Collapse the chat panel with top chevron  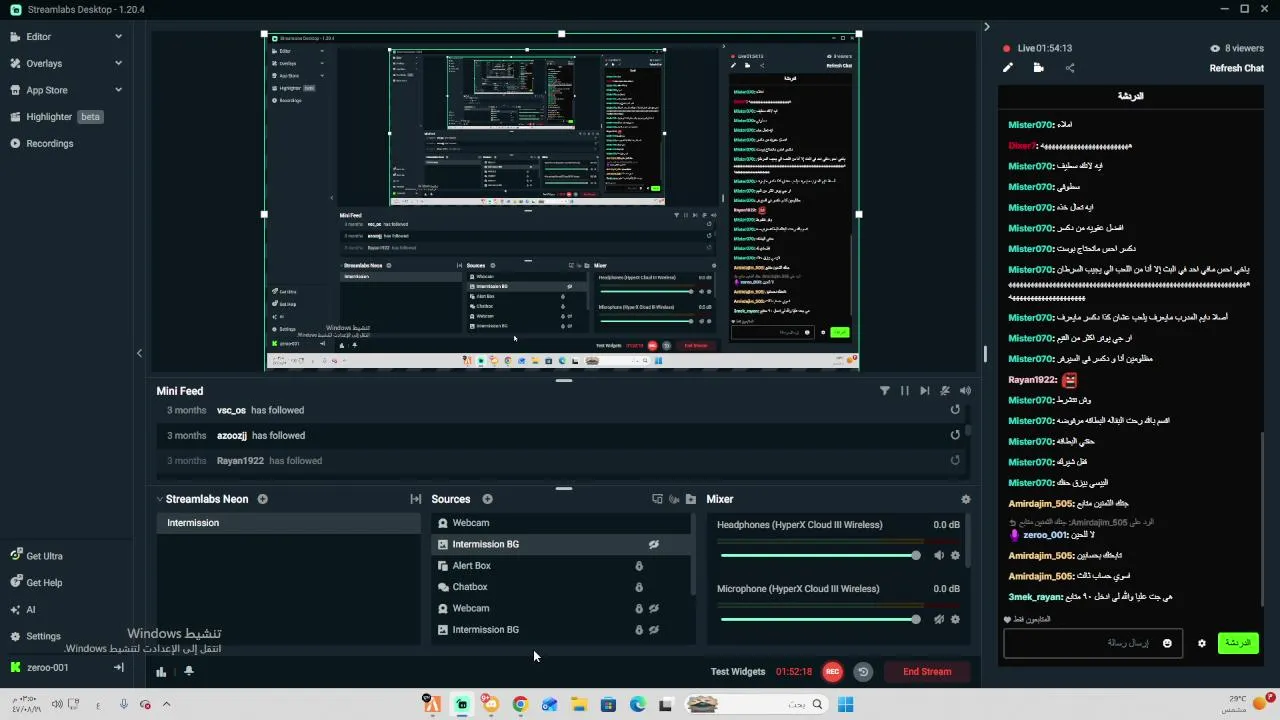(986, 27)
